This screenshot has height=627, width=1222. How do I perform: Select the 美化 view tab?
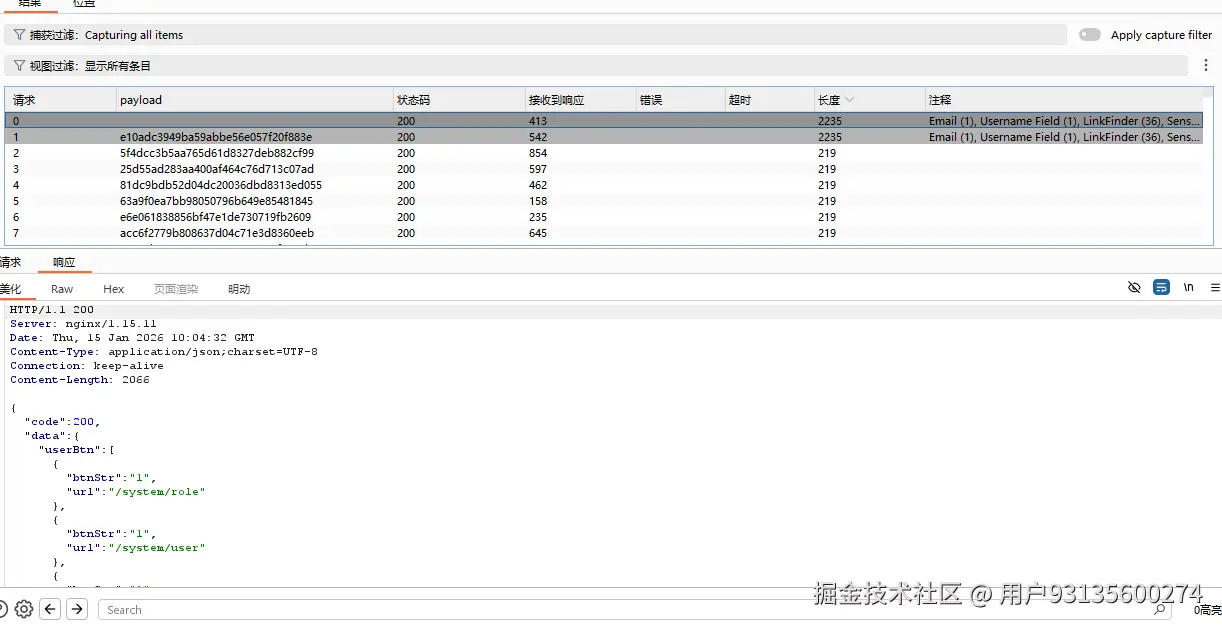pyautogui.click(x=10, y=289)
